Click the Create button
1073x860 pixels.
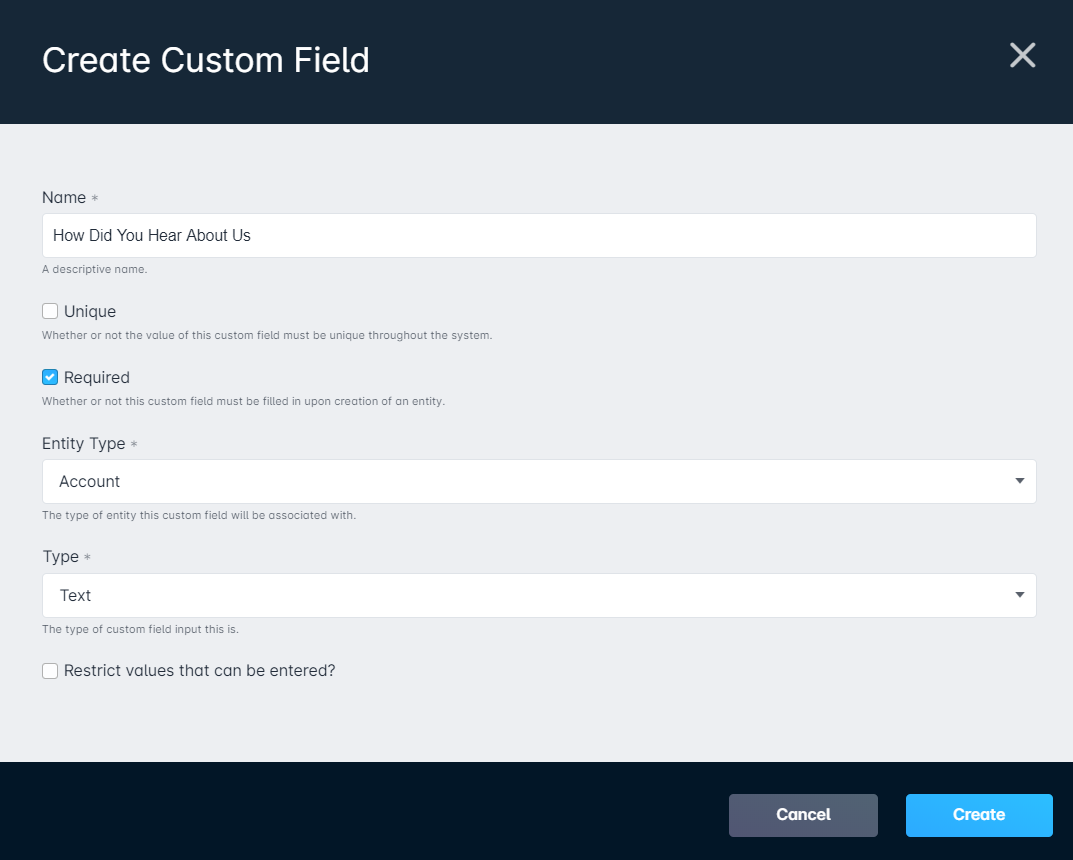click(979, 815)
